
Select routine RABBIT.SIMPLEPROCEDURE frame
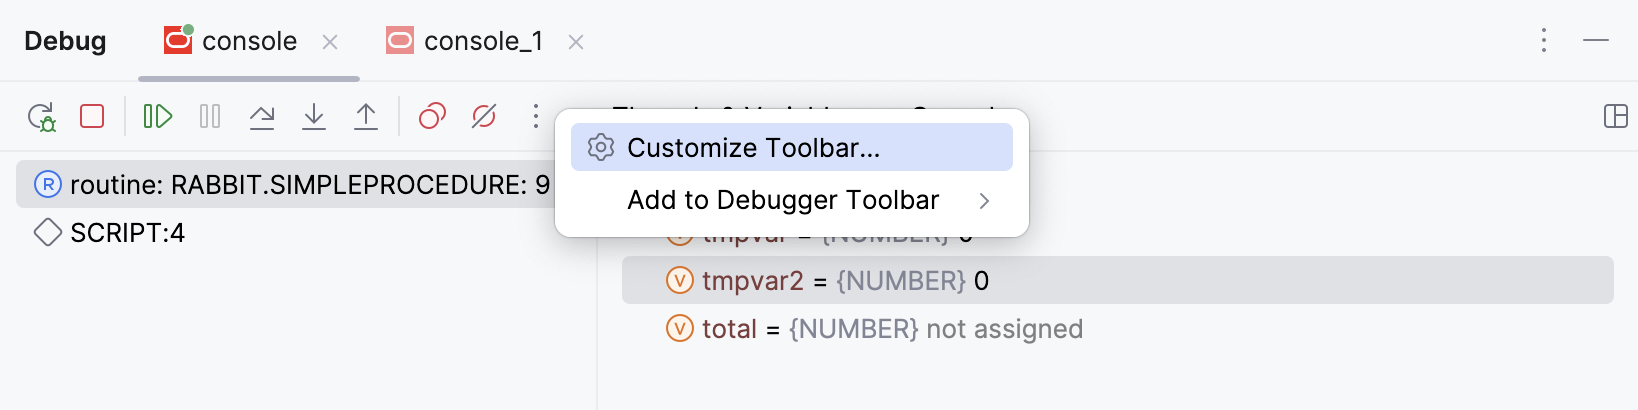coord(290,185)
